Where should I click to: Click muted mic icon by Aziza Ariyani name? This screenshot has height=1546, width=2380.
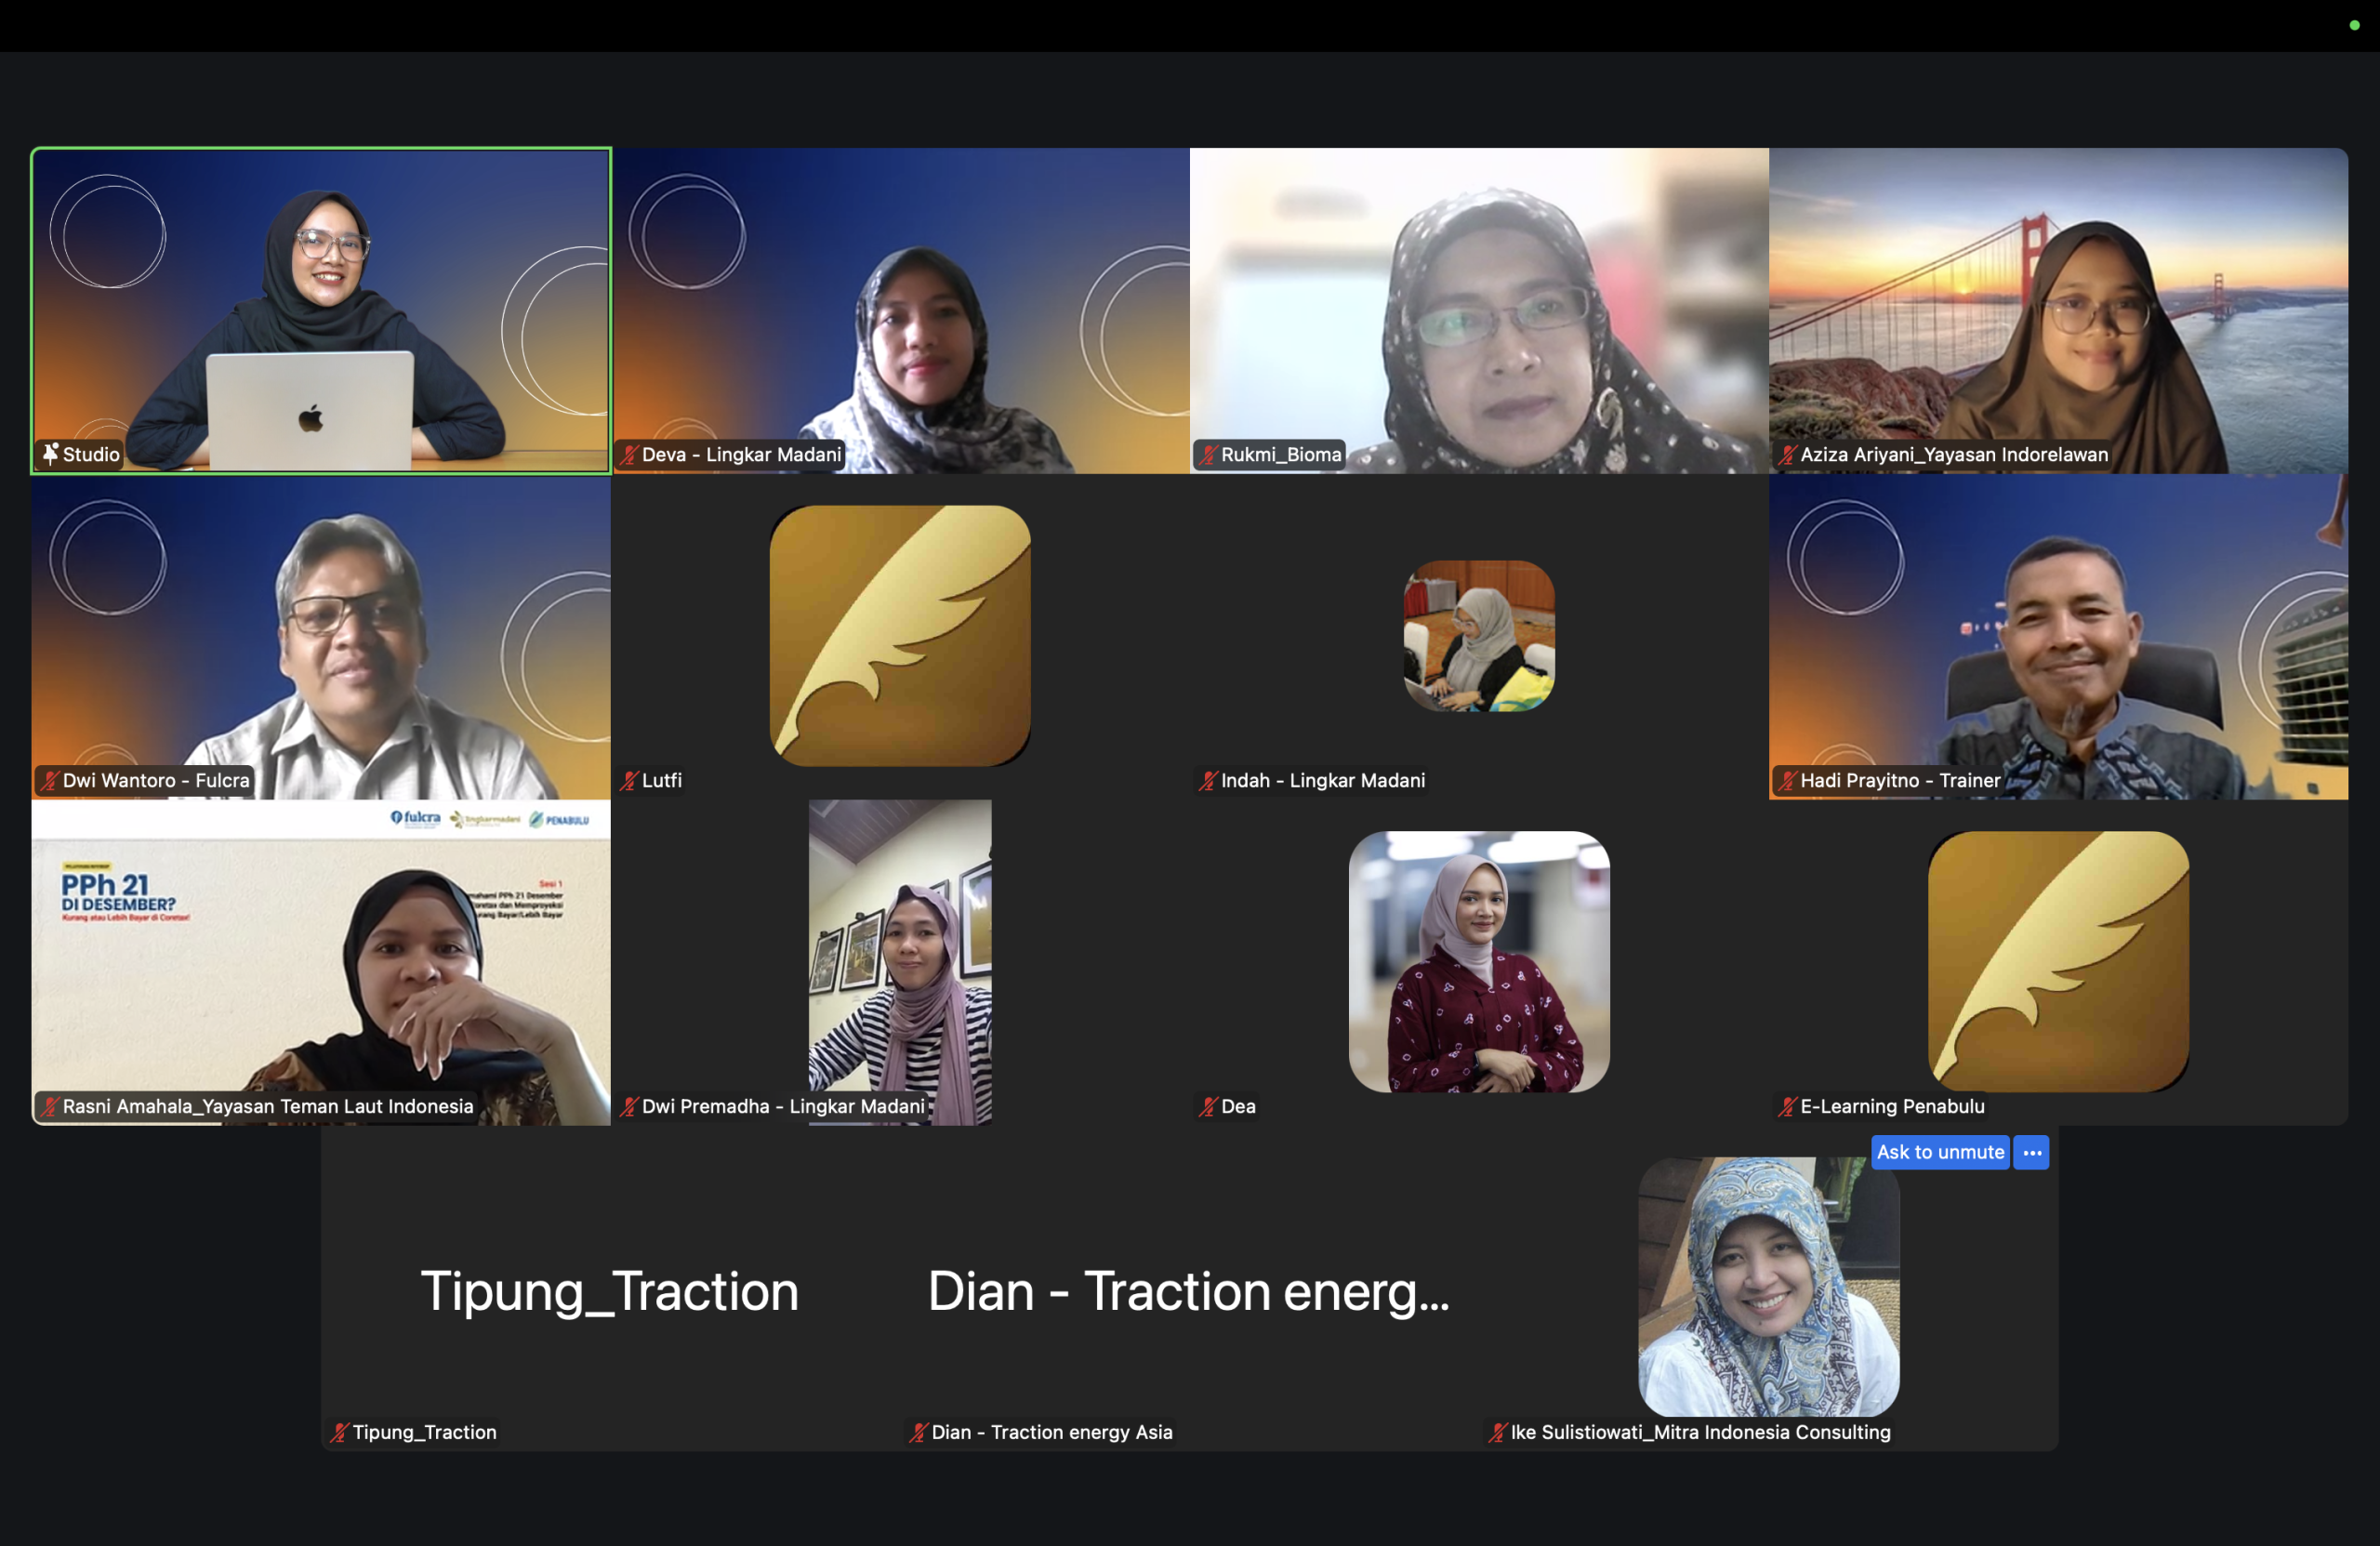tap(1787, 455)
